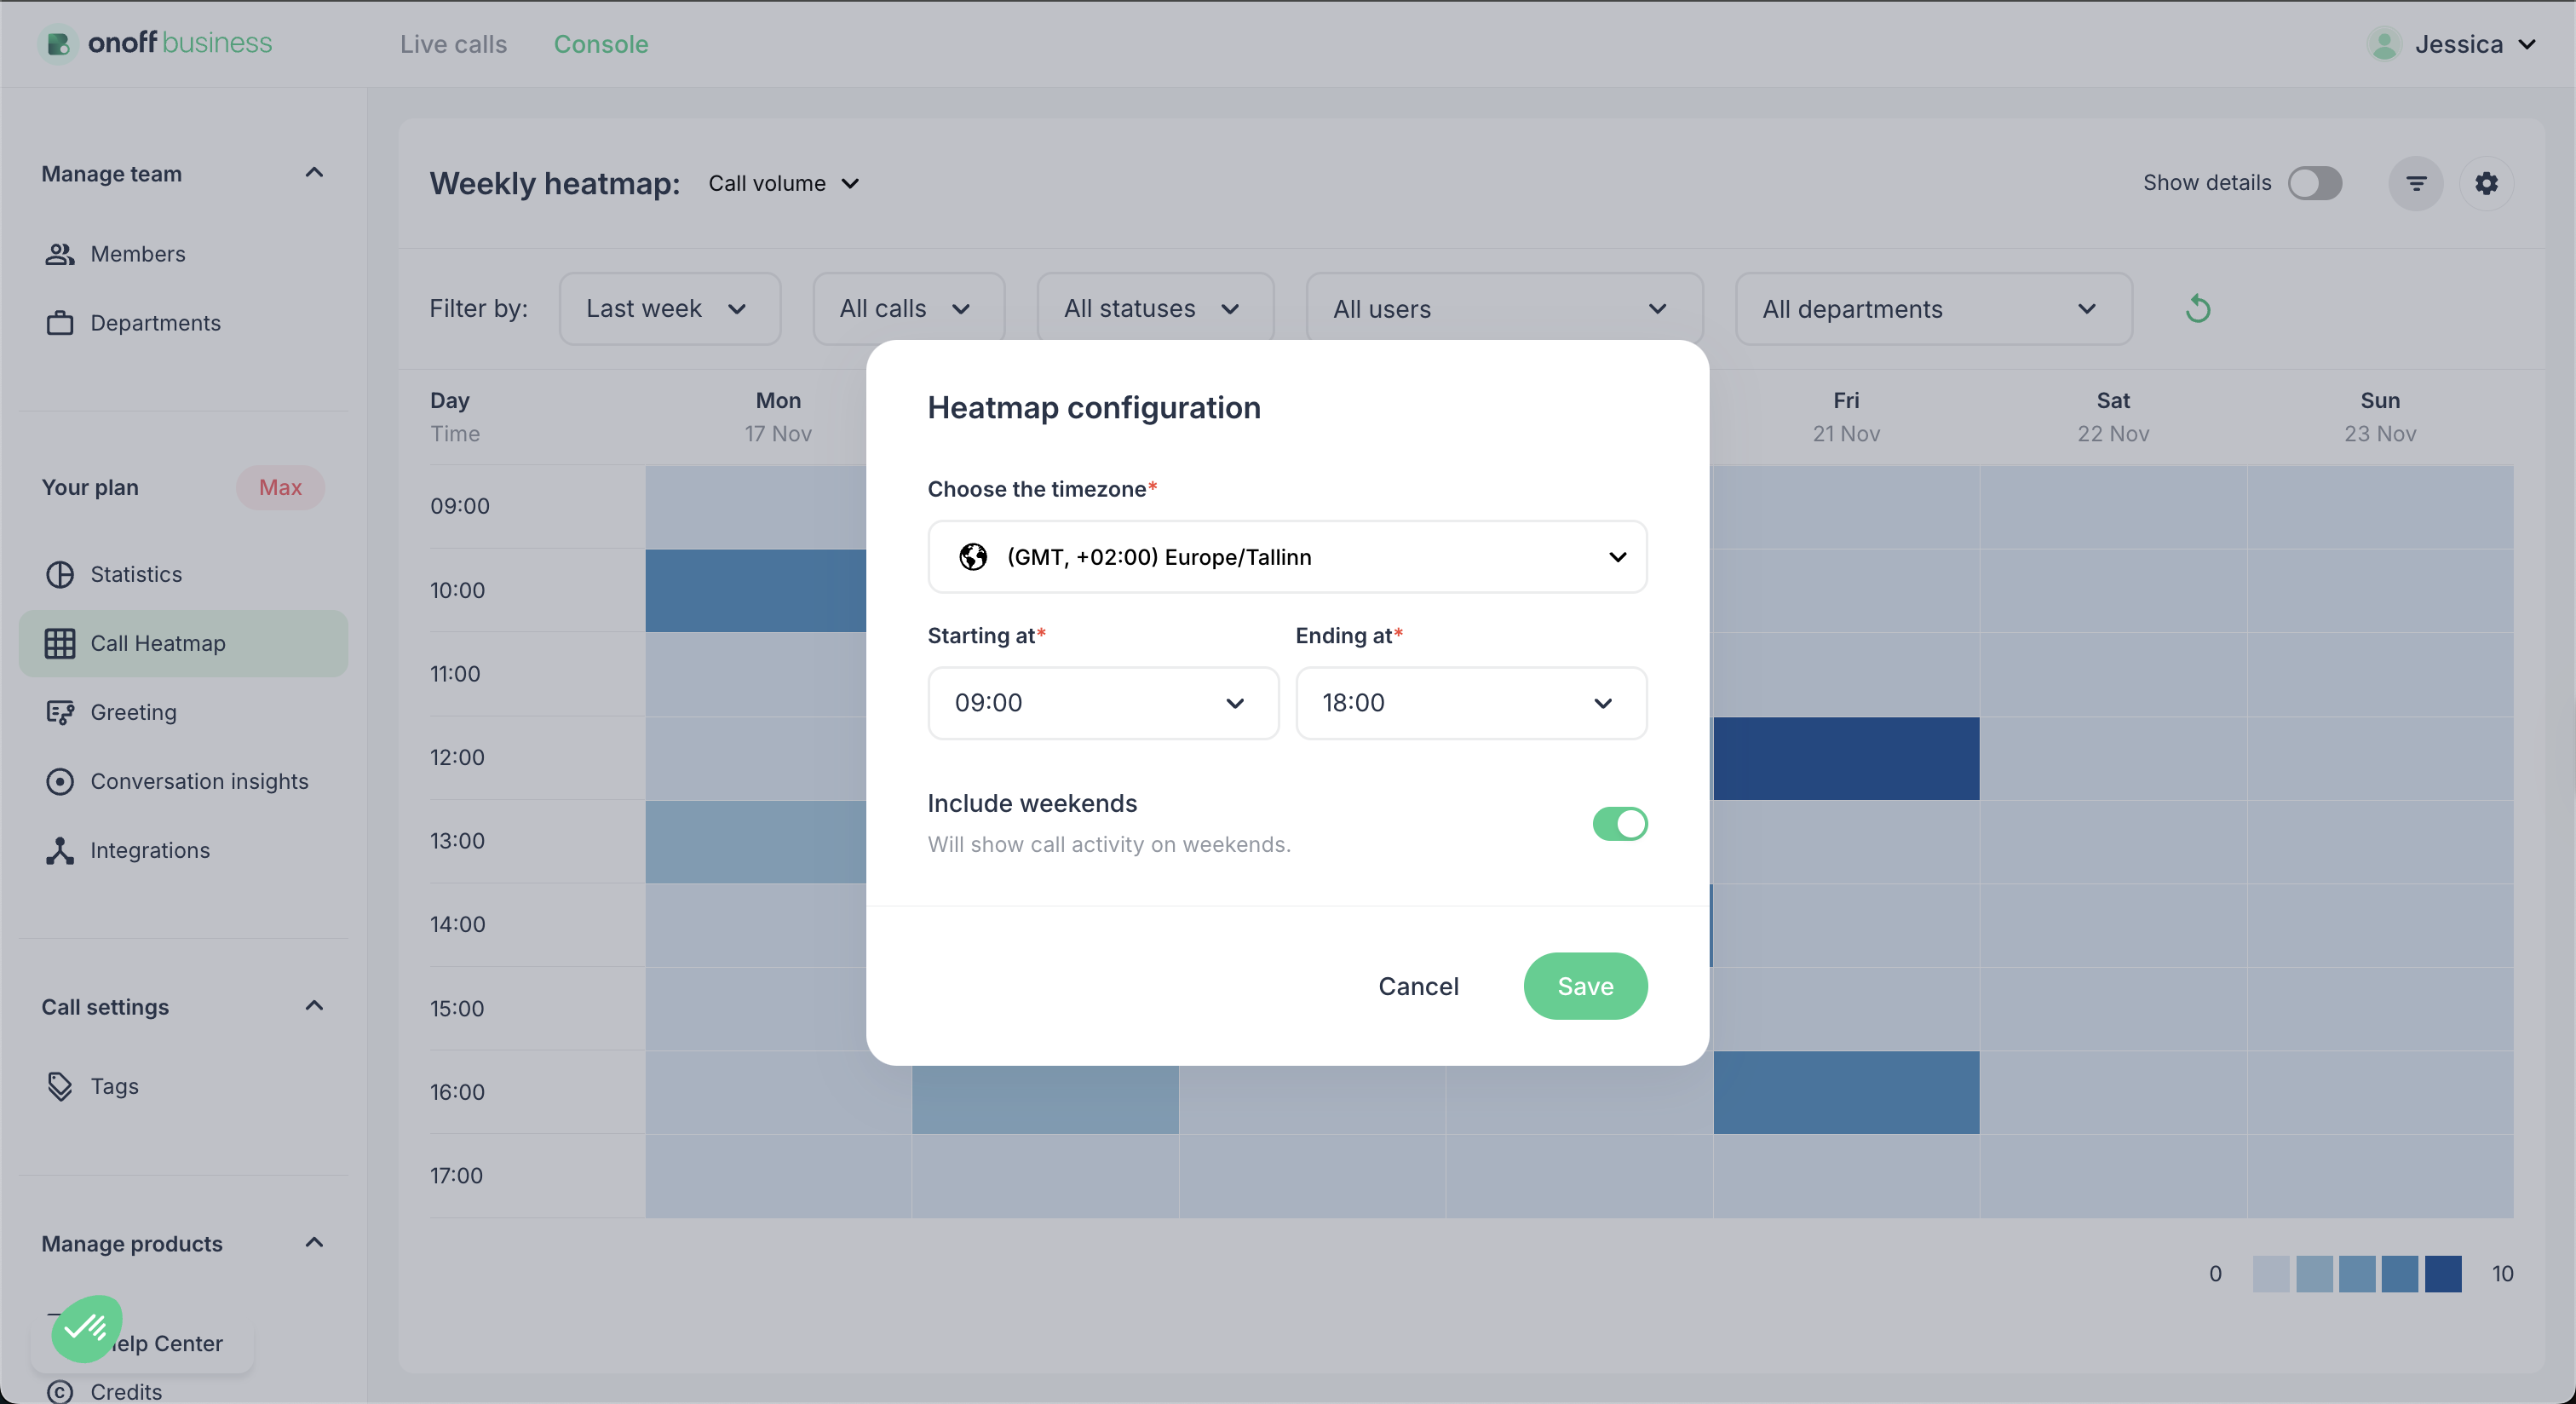Image resolution: width=2576 pixels, height=1404 pixels.
Task: Open the Integrations page
Action: tap(183, 850)
